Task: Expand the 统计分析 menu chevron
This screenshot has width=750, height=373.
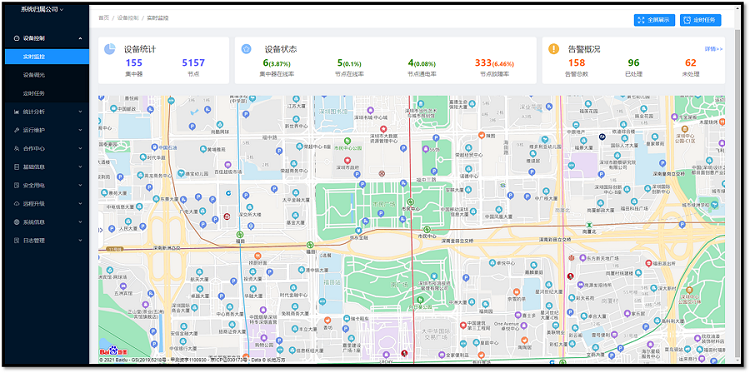Action: (80, 112)
